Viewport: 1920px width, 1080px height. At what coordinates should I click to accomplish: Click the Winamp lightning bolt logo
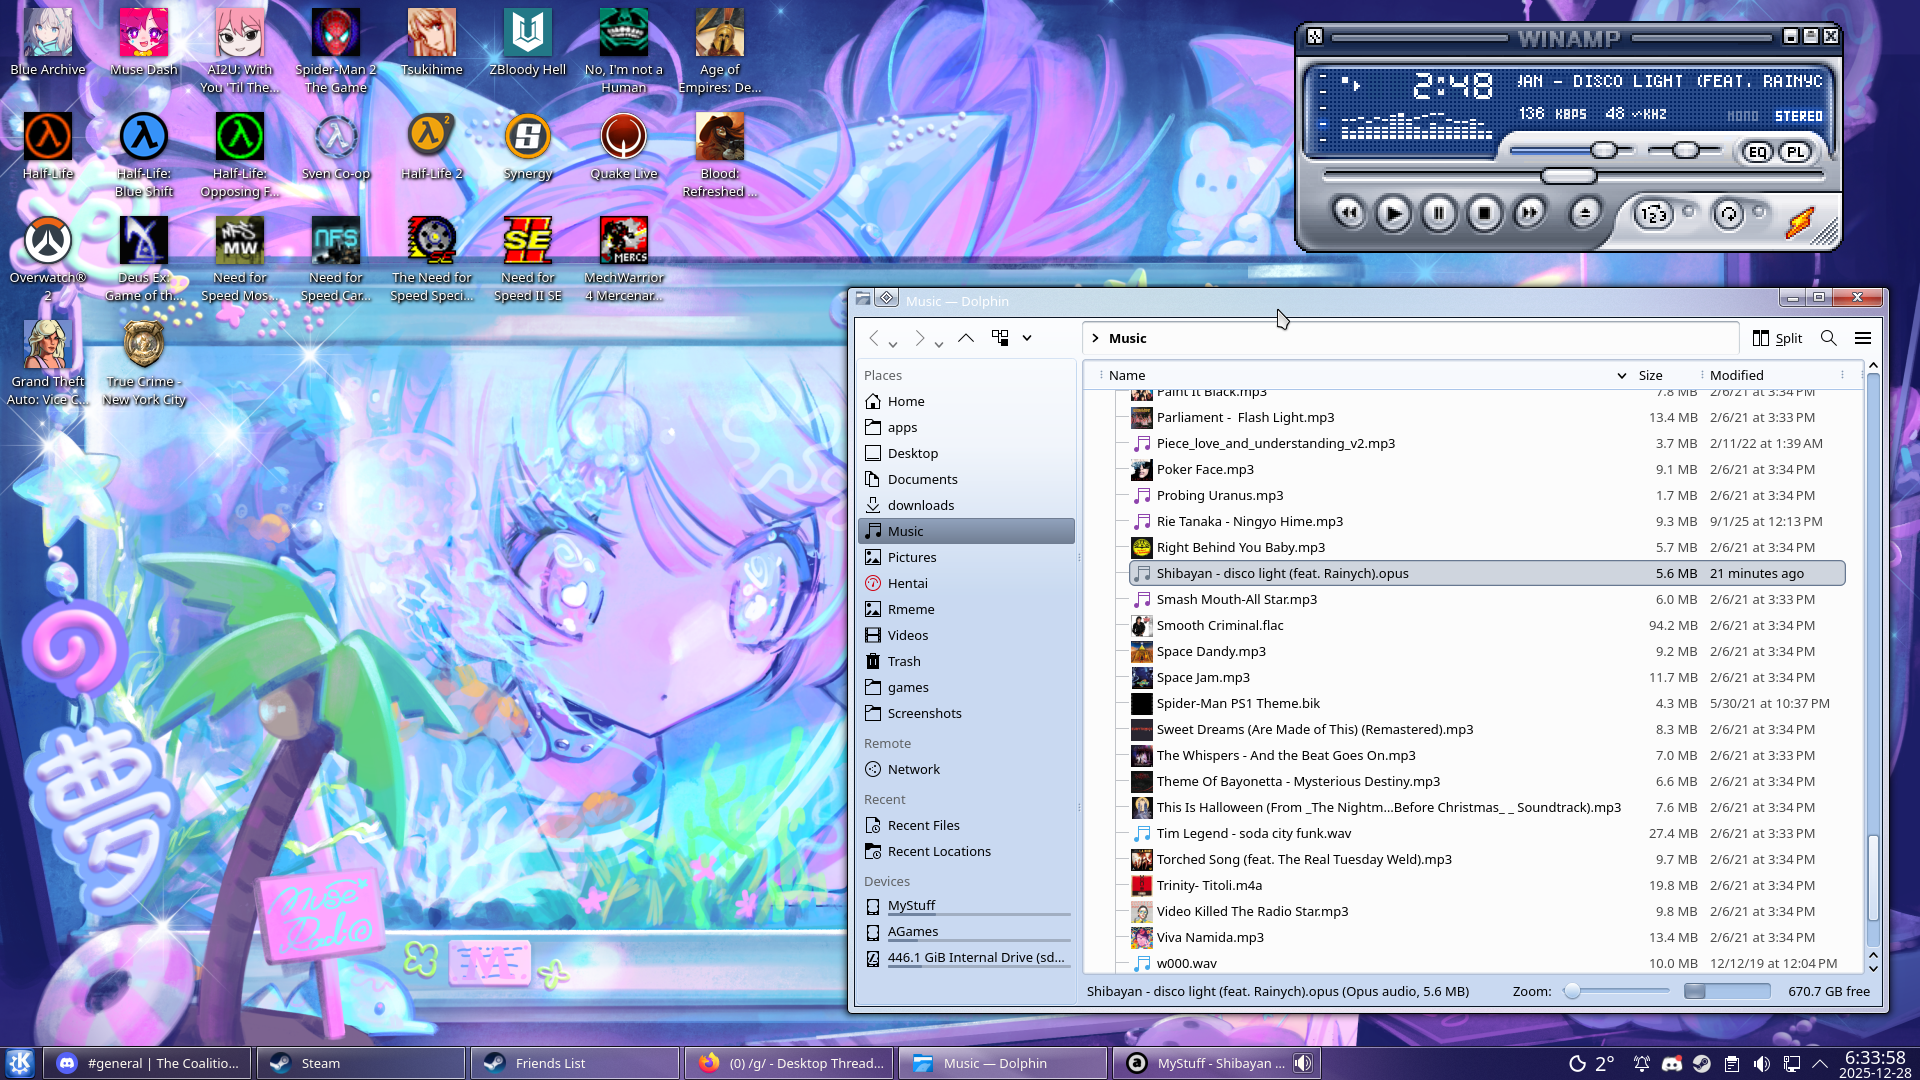pyautogui.click(x=1799, y=222)
